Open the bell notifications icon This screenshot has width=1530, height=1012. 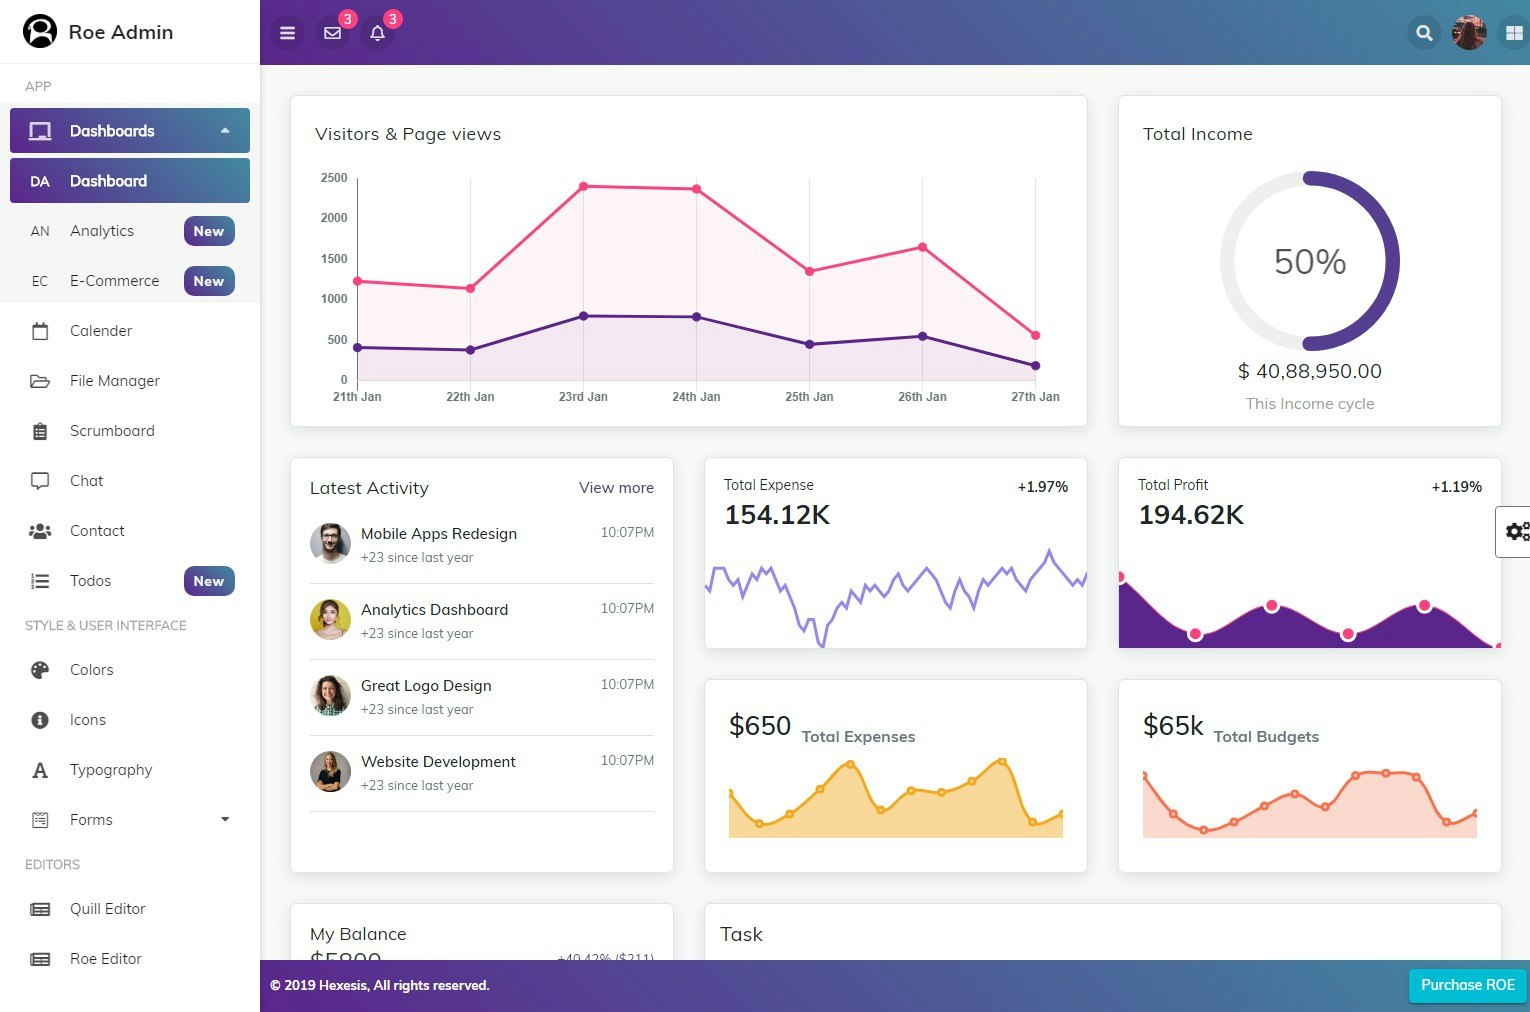(378, 33)
